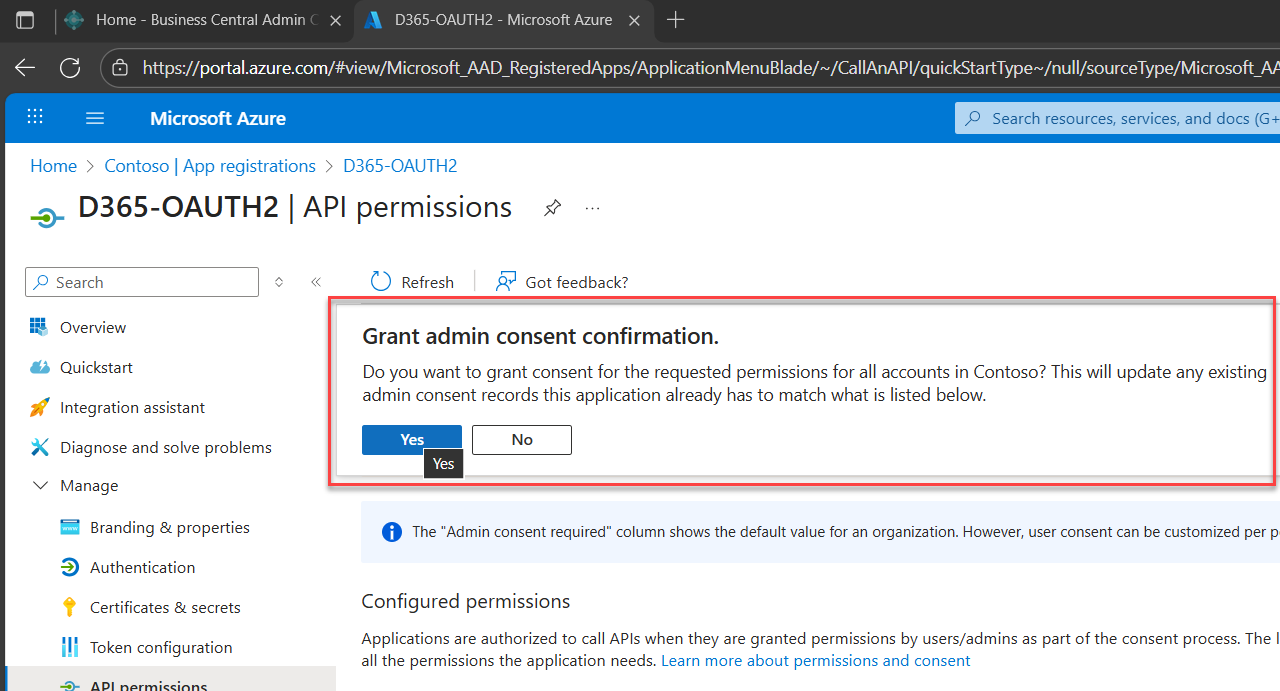Click the Authentication arrow icon
1280x691 pixels.
point(70,567)
